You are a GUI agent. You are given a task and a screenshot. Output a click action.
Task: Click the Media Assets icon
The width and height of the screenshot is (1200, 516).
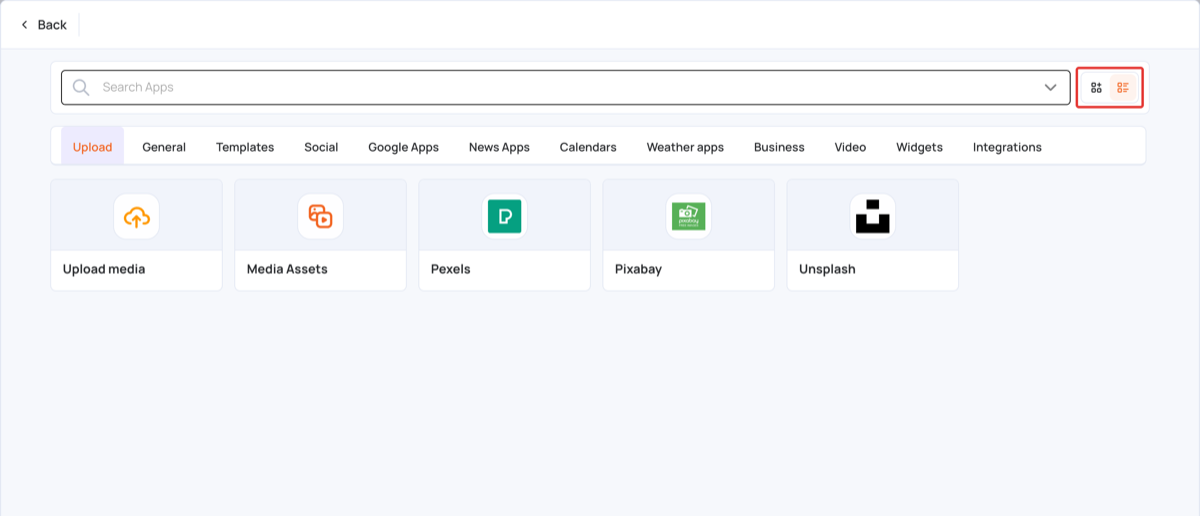(x=321, y=216)
